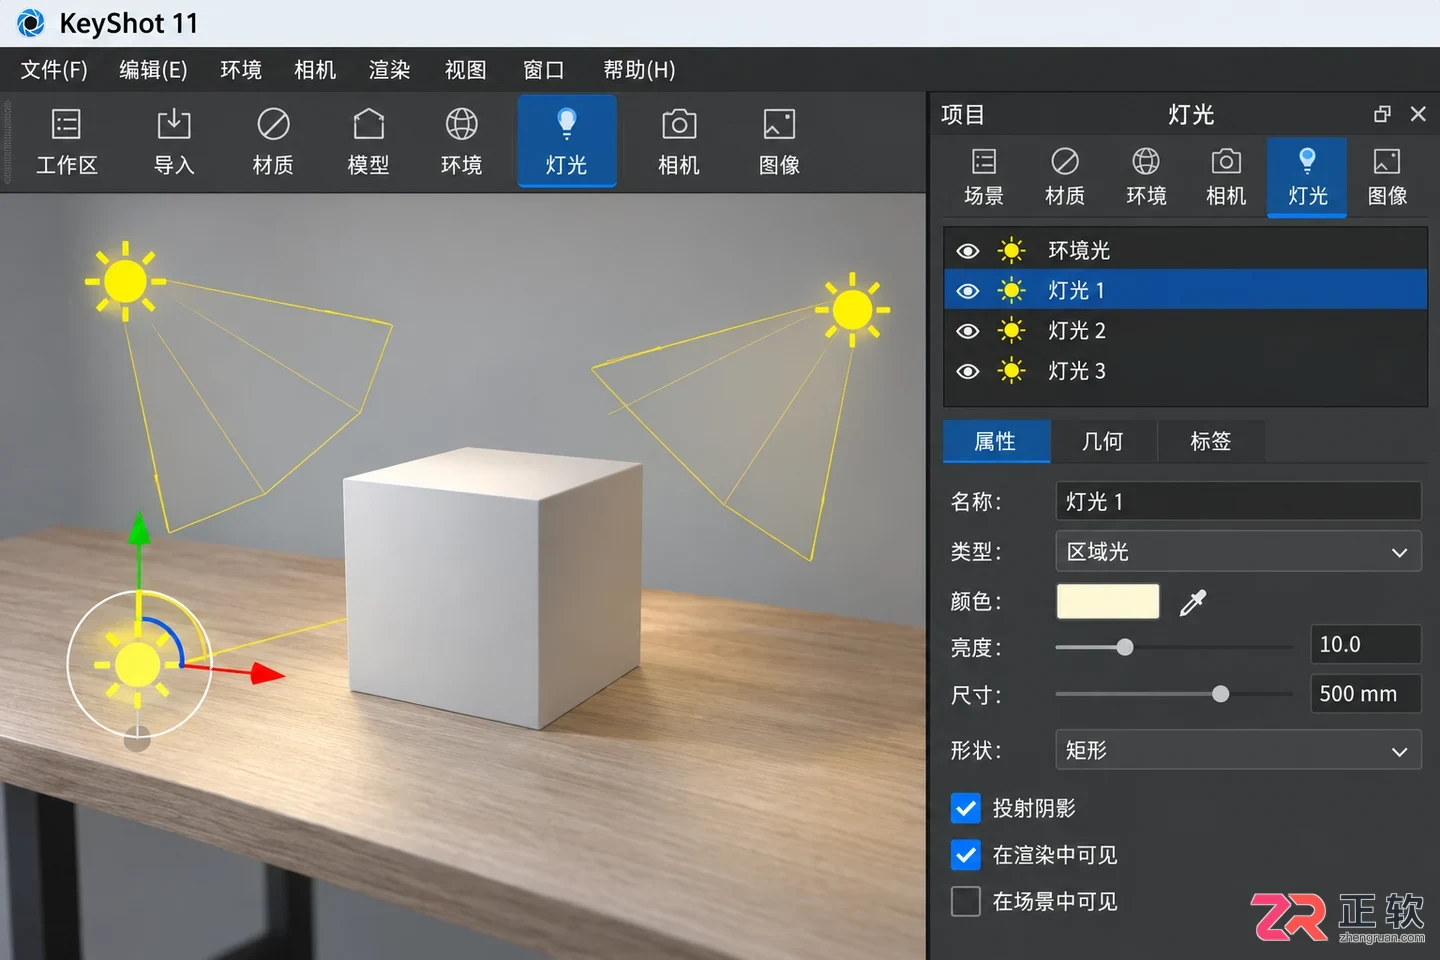This screenshot has width=1440, height=960.
Task: Open the 工作区 workspace toolbar button
Action: (x=66, y=141)
